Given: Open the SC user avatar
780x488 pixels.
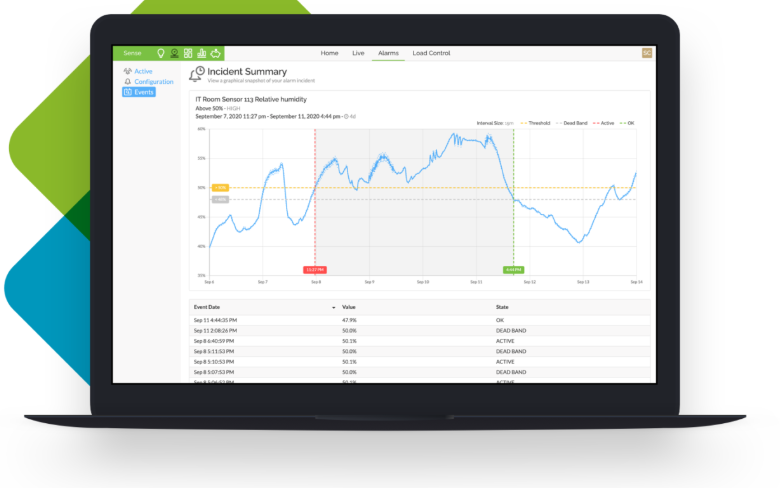Looking at the screenshot, I should pos(647,53).
